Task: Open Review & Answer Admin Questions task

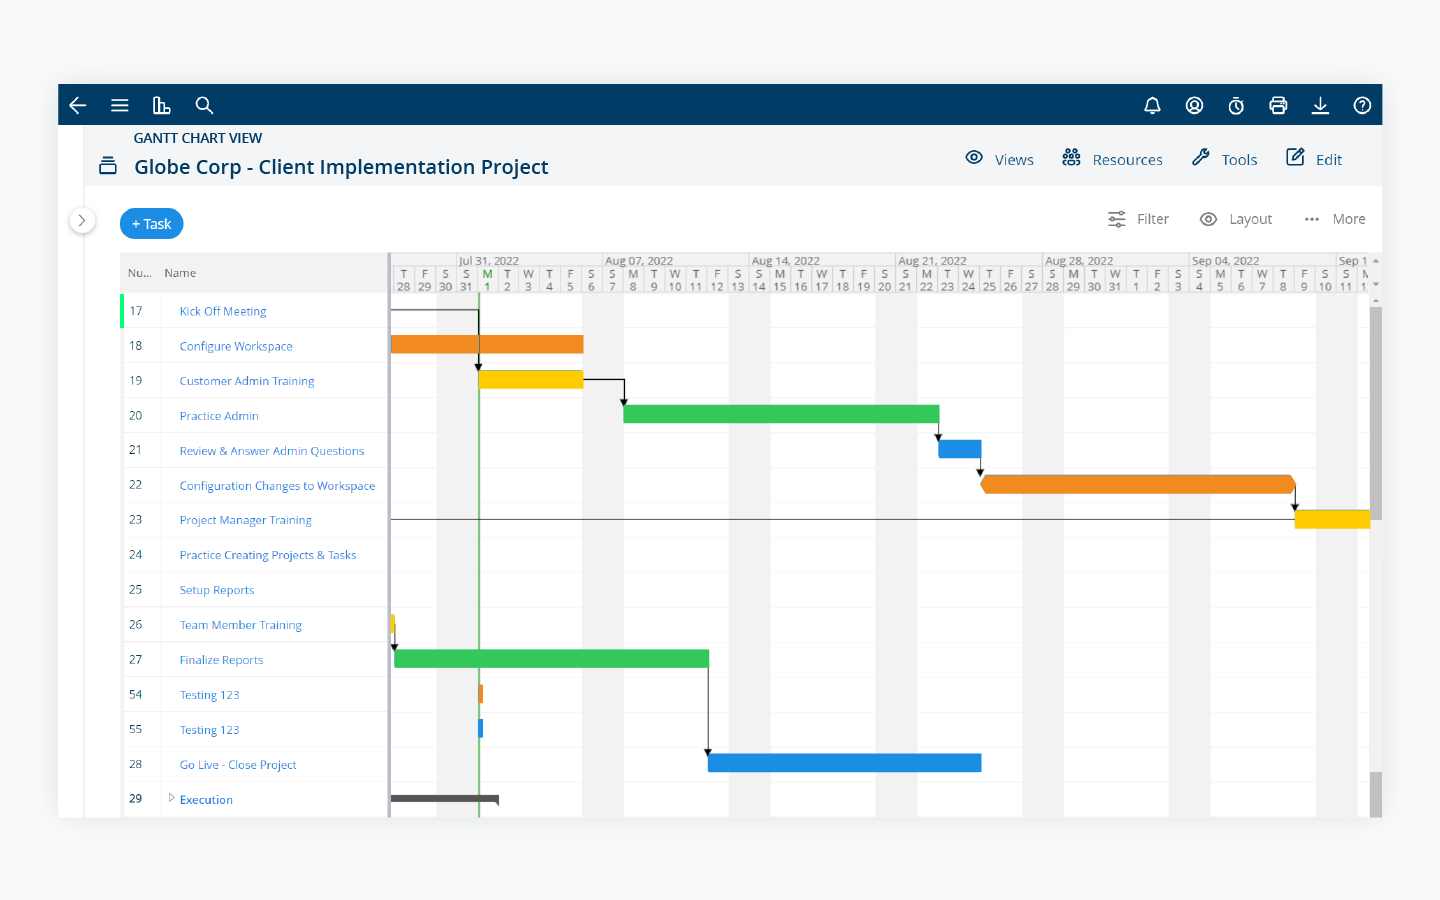Action: point(272,451)
